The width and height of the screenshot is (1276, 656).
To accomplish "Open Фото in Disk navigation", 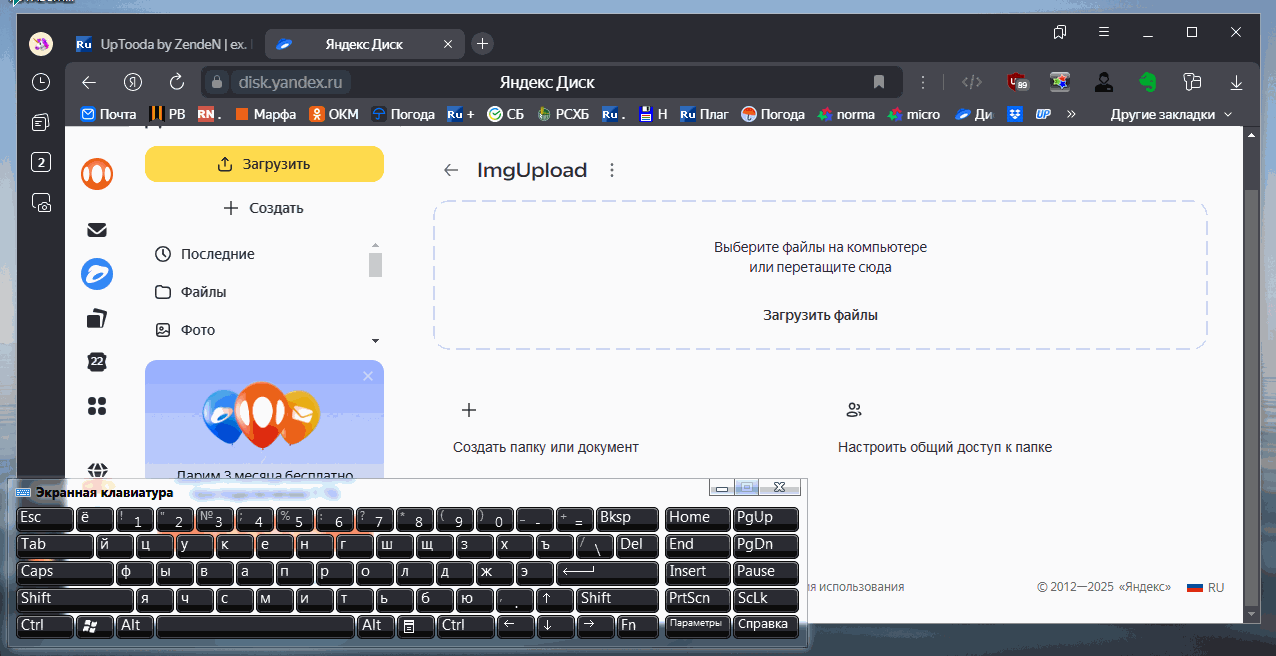I will pos(185,330).
